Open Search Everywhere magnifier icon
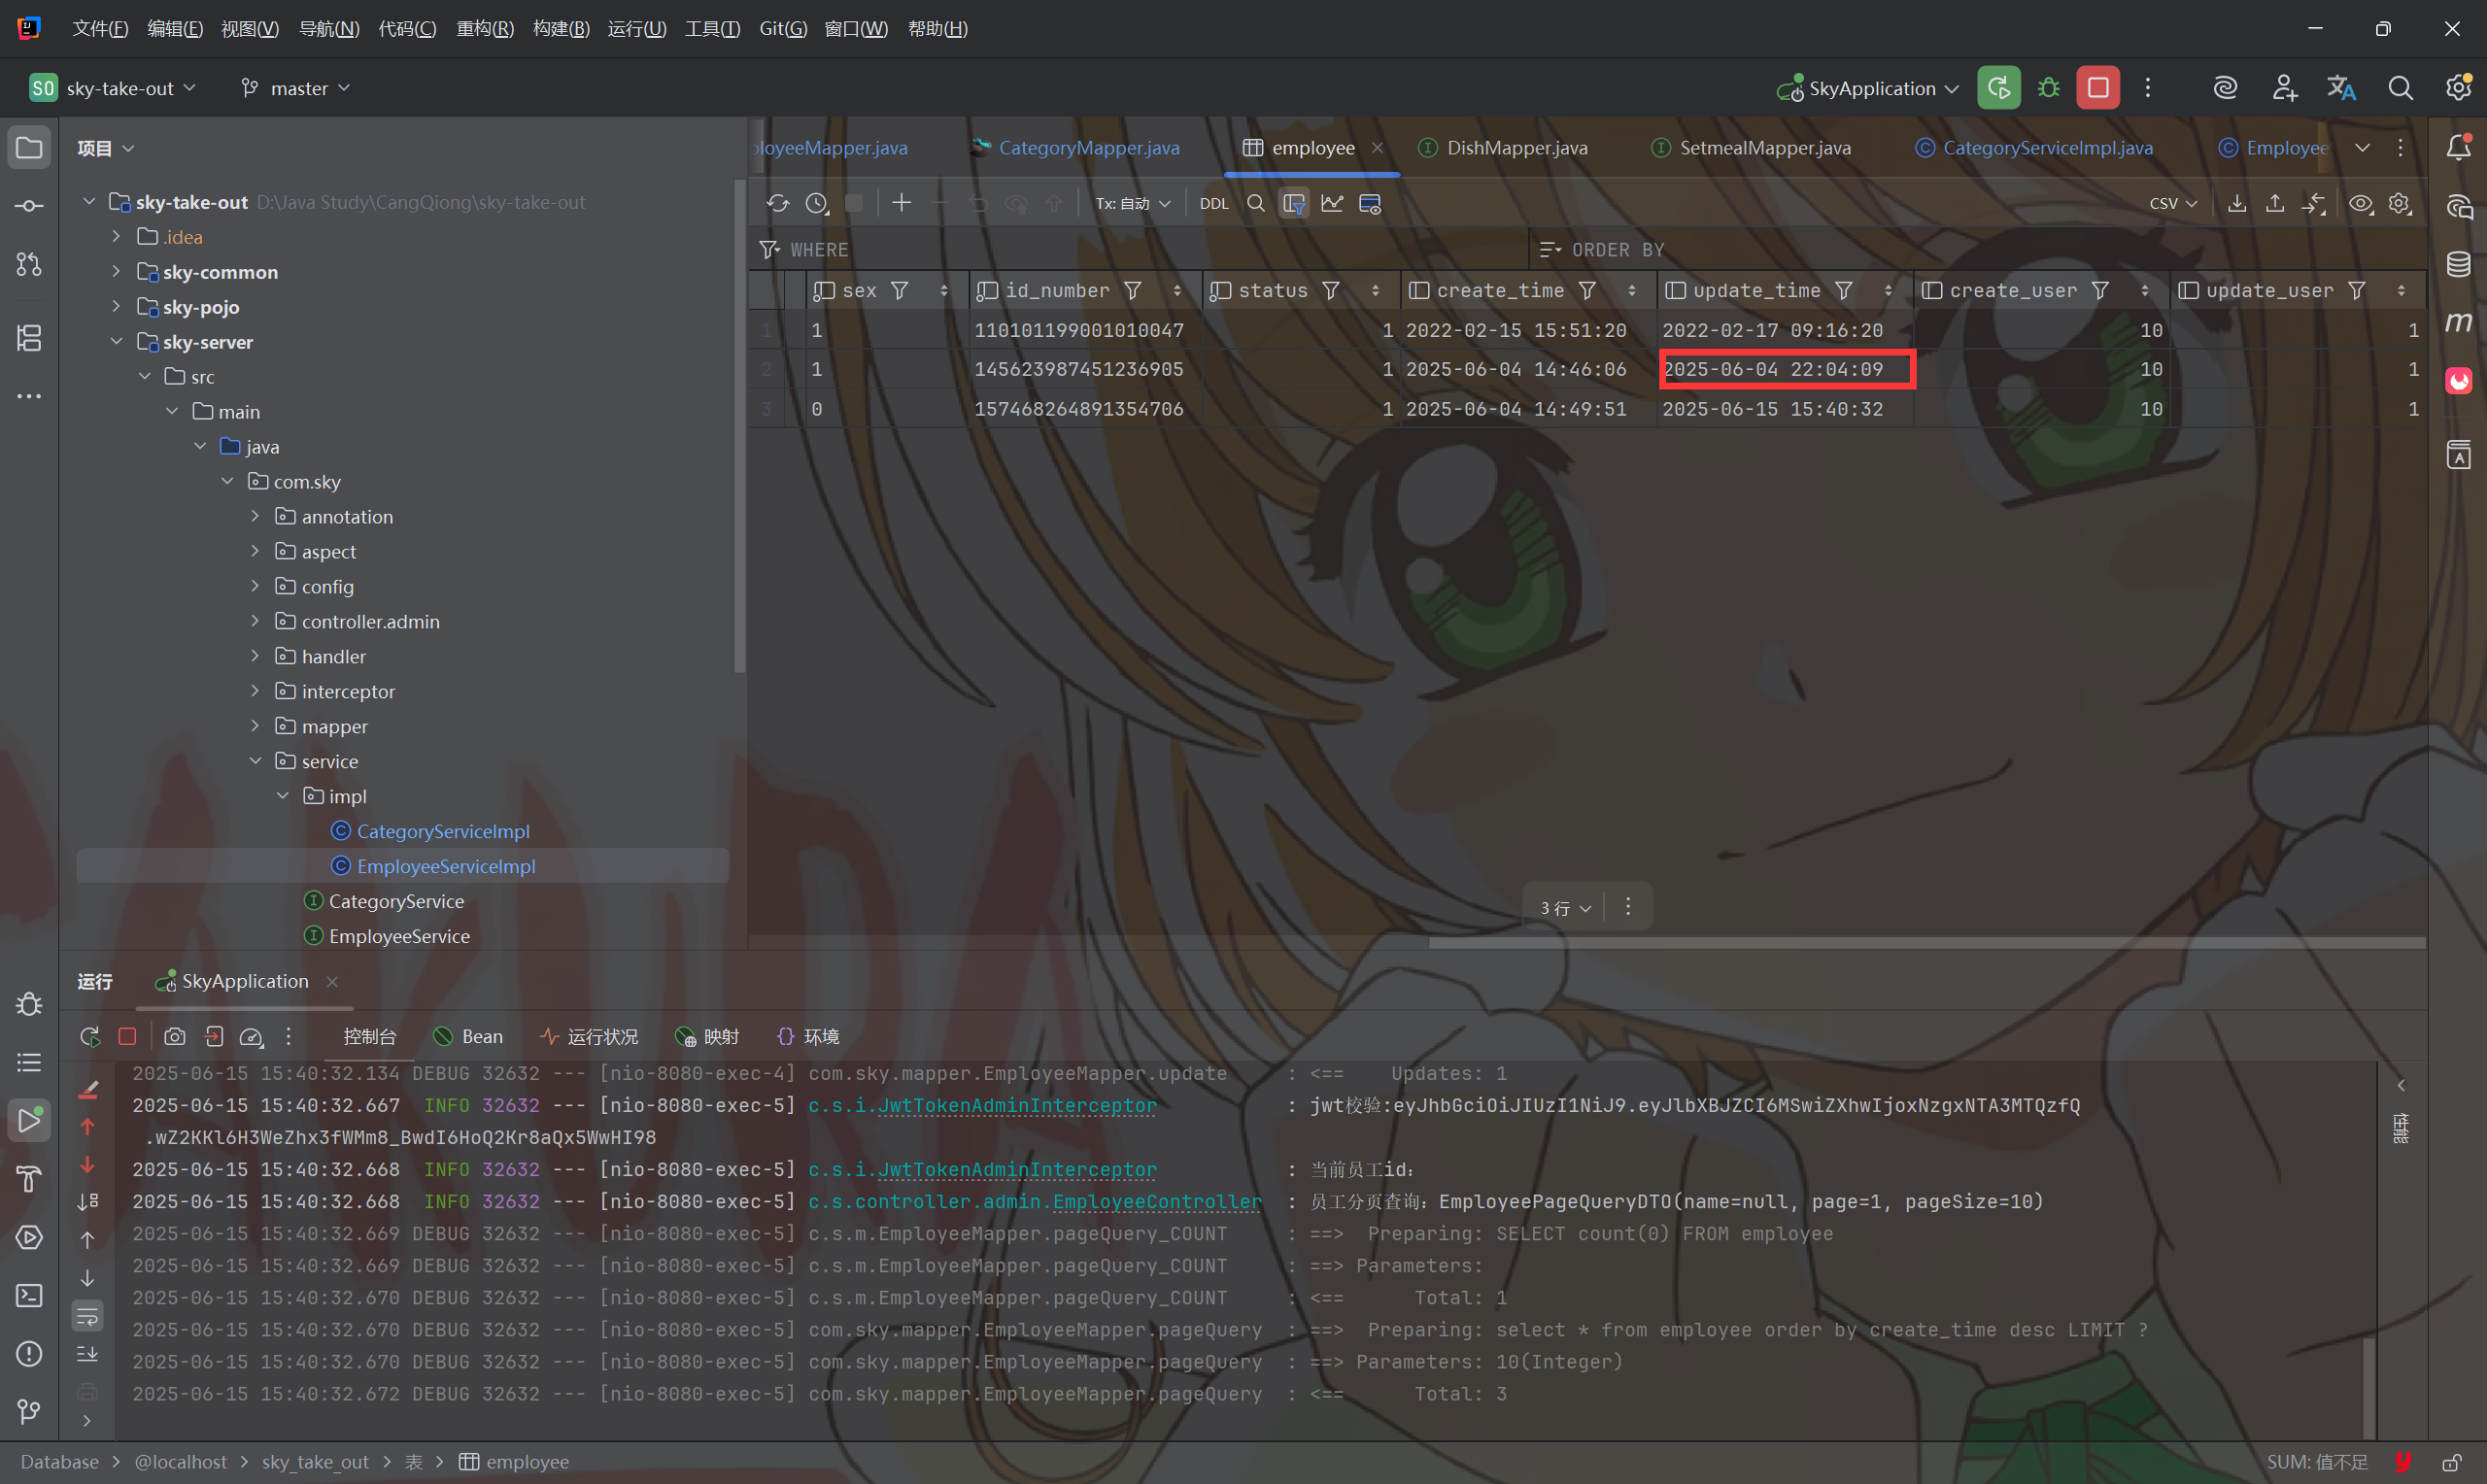The width and height of the screenshot is (2487, 1484). [2400, 88]
